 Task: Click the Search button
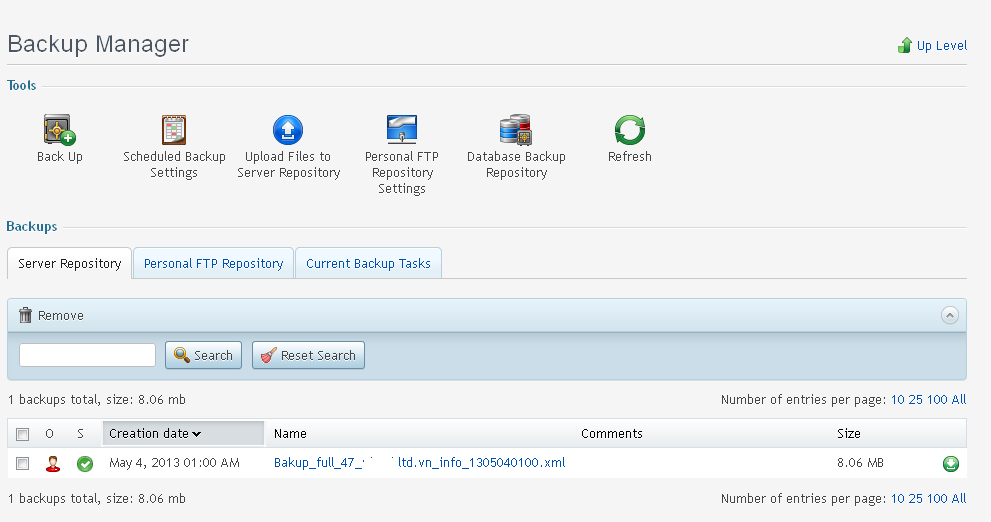point(203,355)
